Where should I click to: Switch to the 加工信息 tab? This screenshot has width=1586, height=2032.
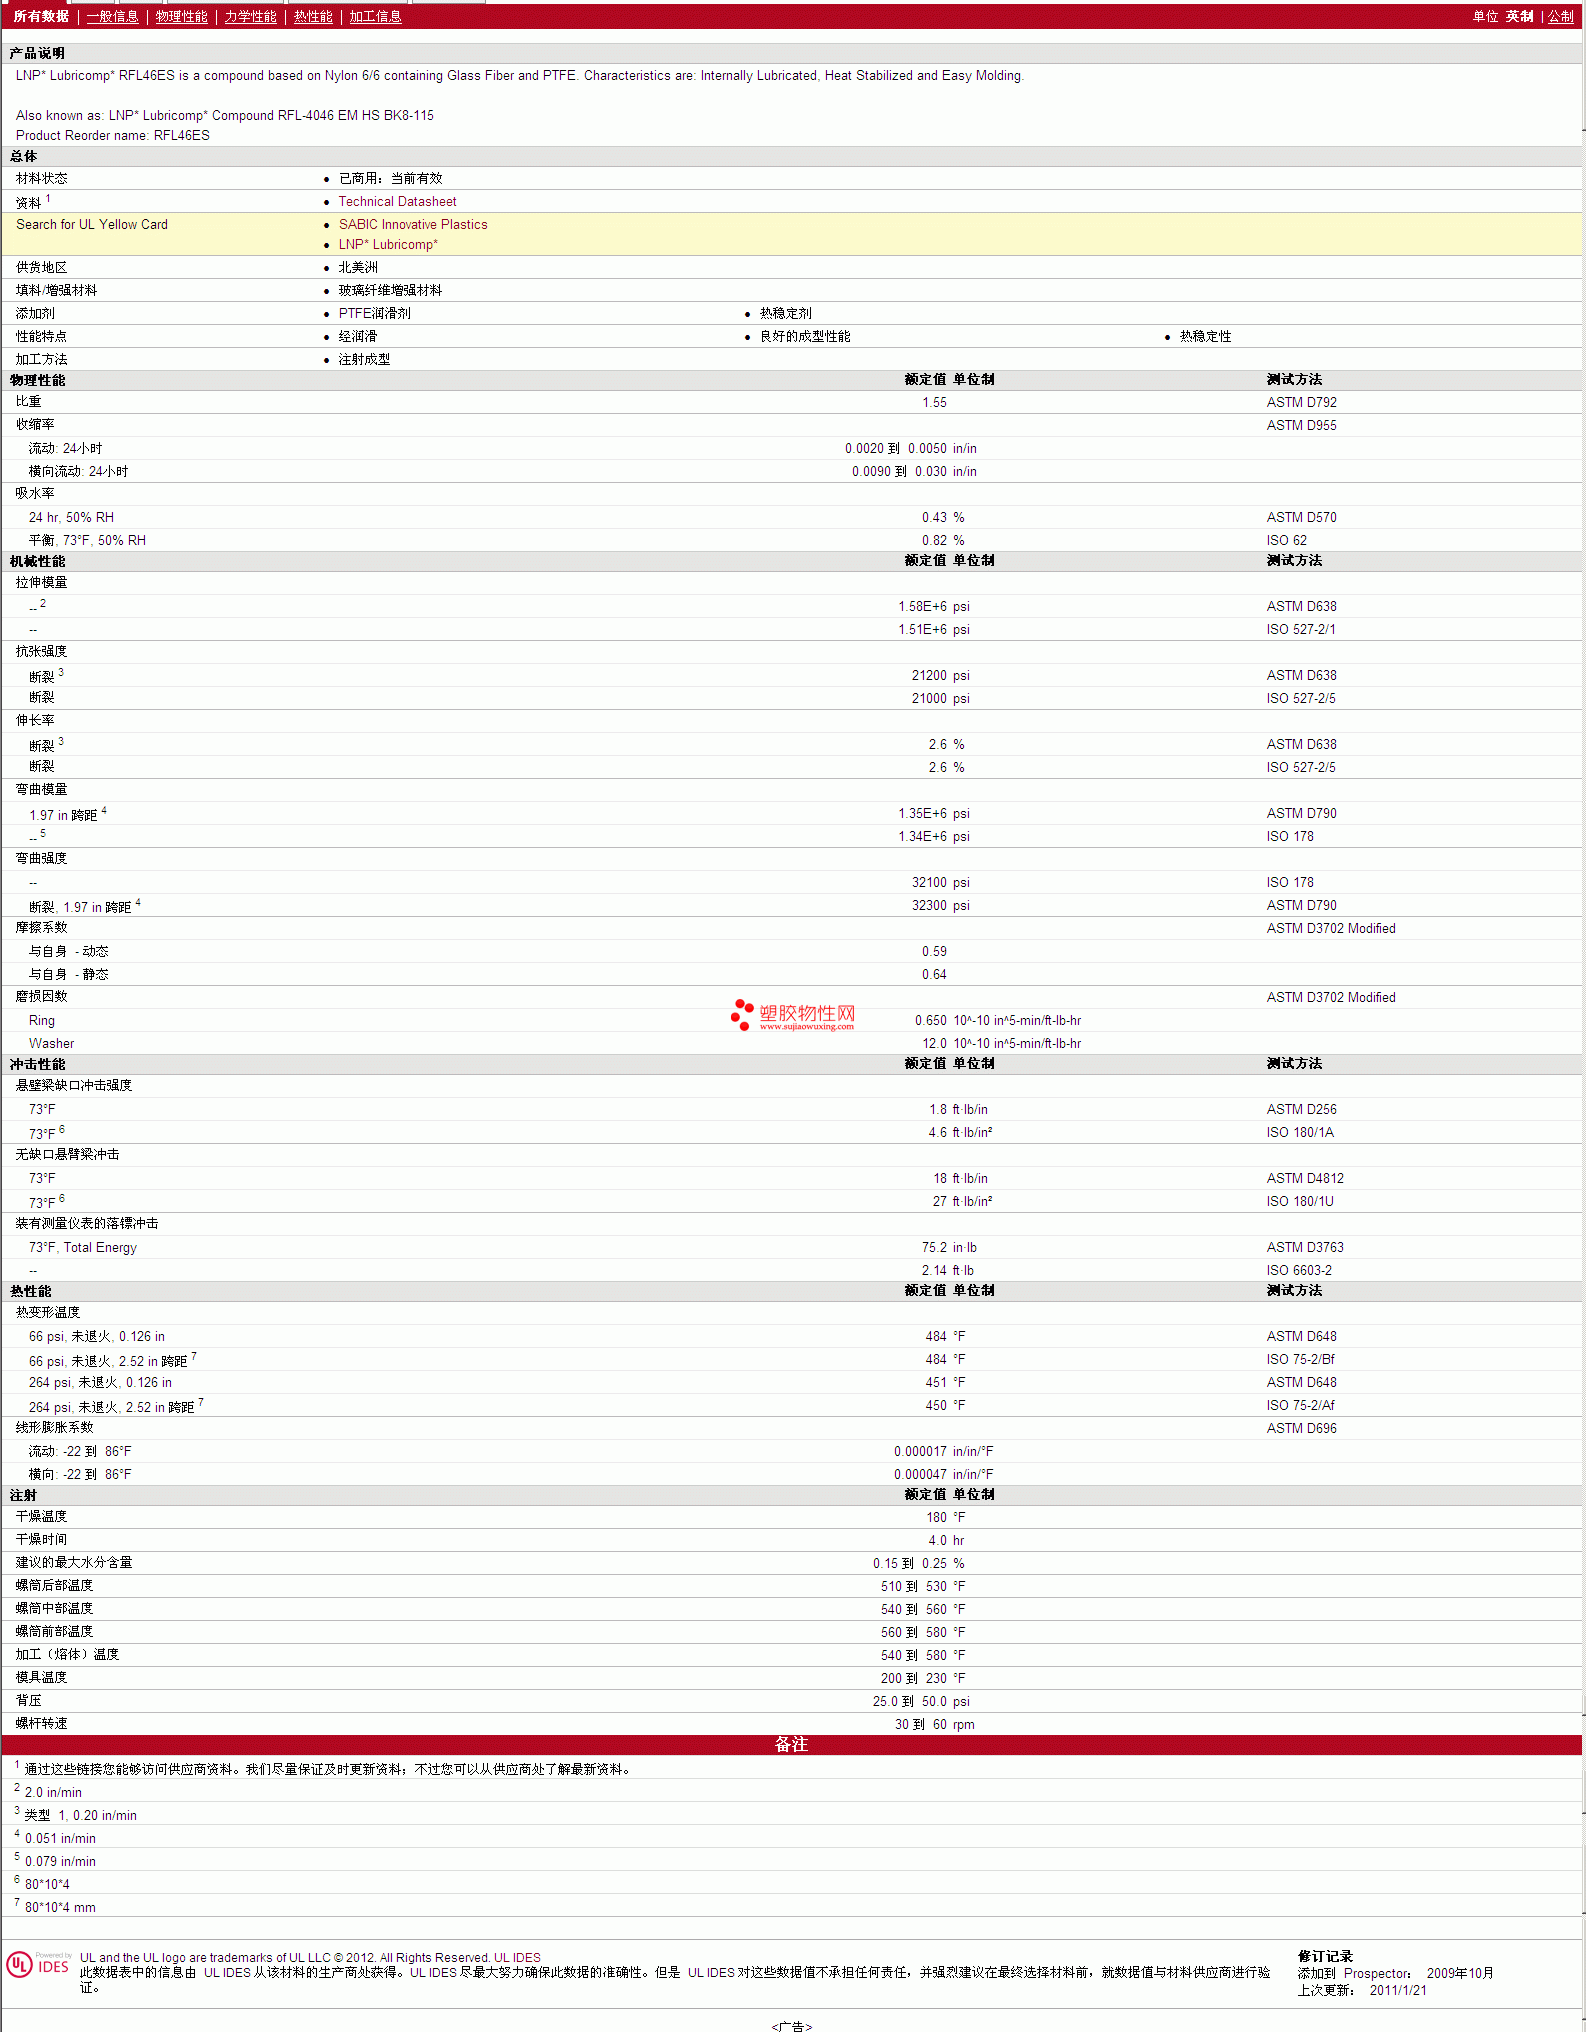(375, 16)
